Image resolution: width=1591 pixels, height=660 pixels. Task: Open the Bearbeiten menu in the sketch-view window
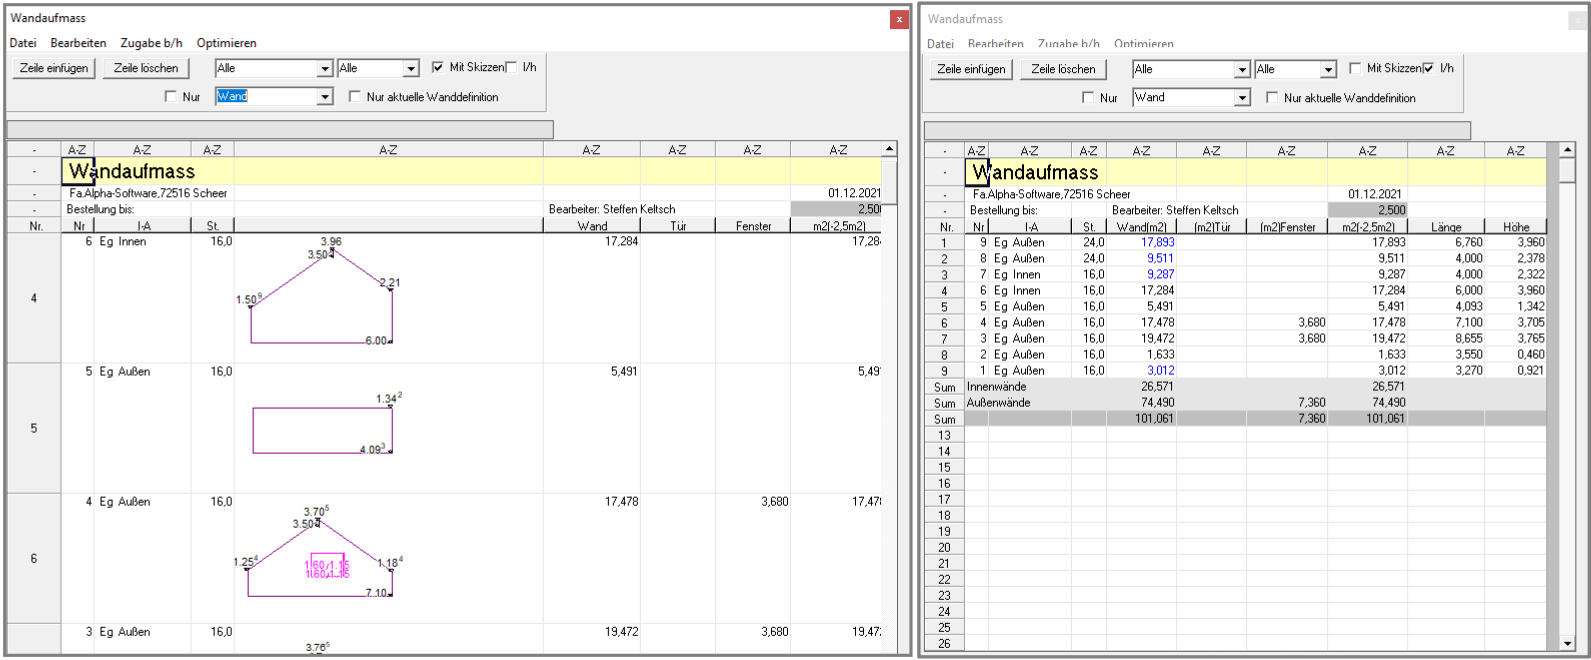78,43
